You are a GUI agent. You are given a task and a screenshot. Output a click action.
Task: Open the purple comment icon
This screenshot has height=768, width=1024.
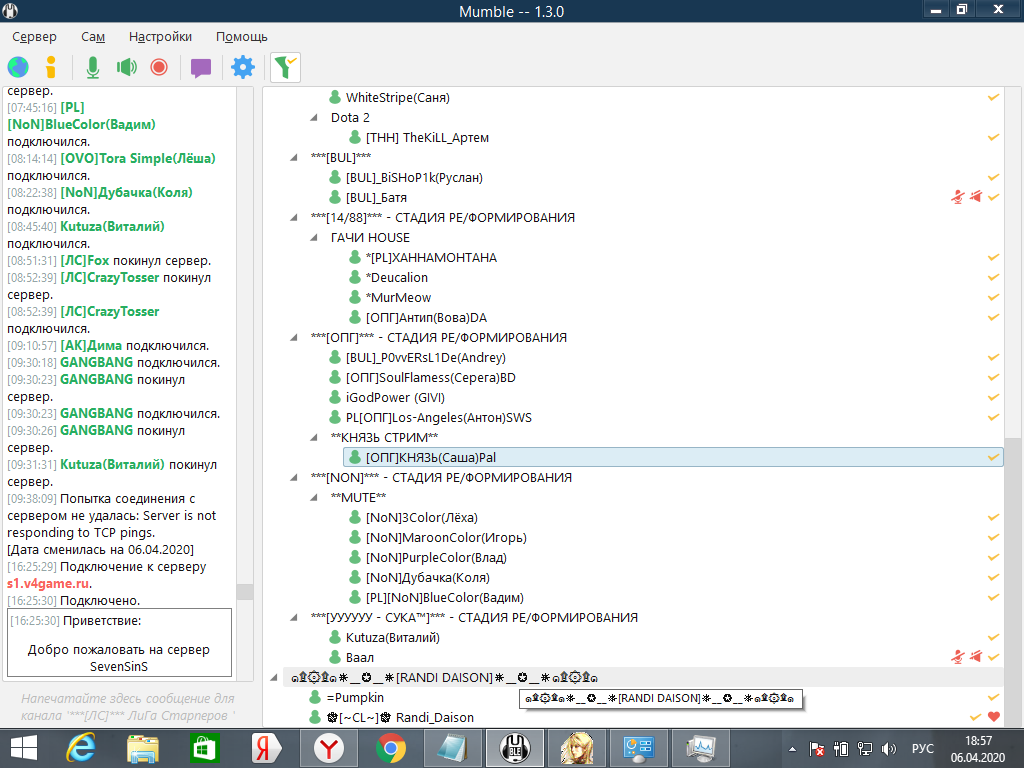[x=201, y=68]
